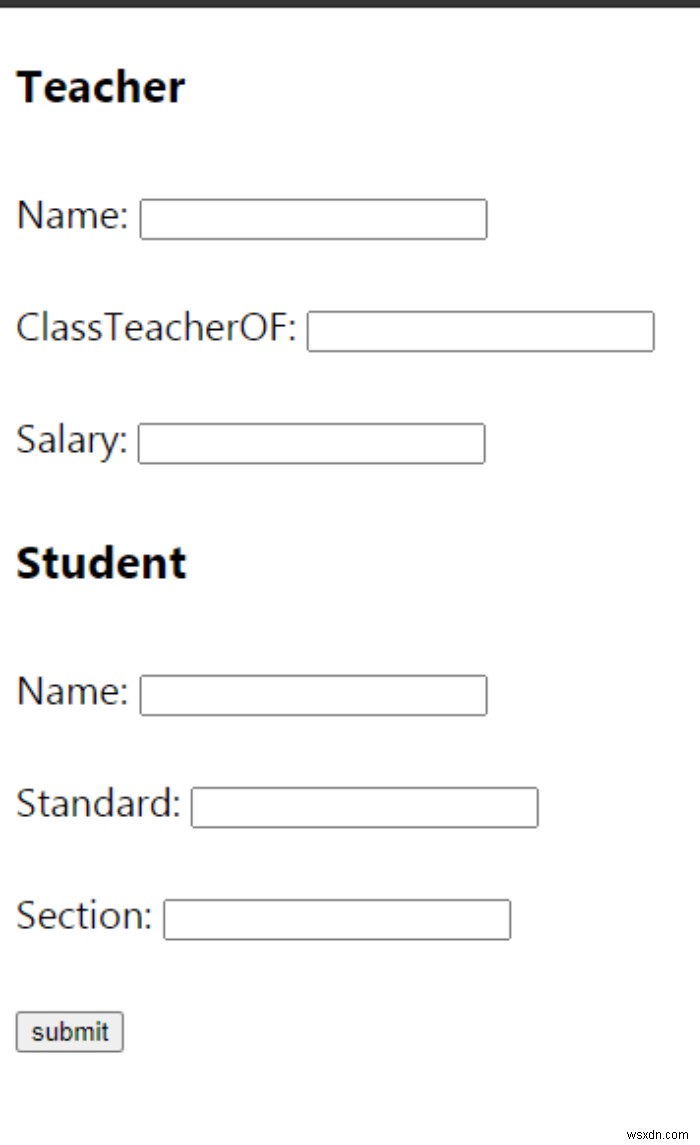Focus the ClassTeacherOF text box
The height and width of the screenshot is (1145, 700).
pos(480,331)
